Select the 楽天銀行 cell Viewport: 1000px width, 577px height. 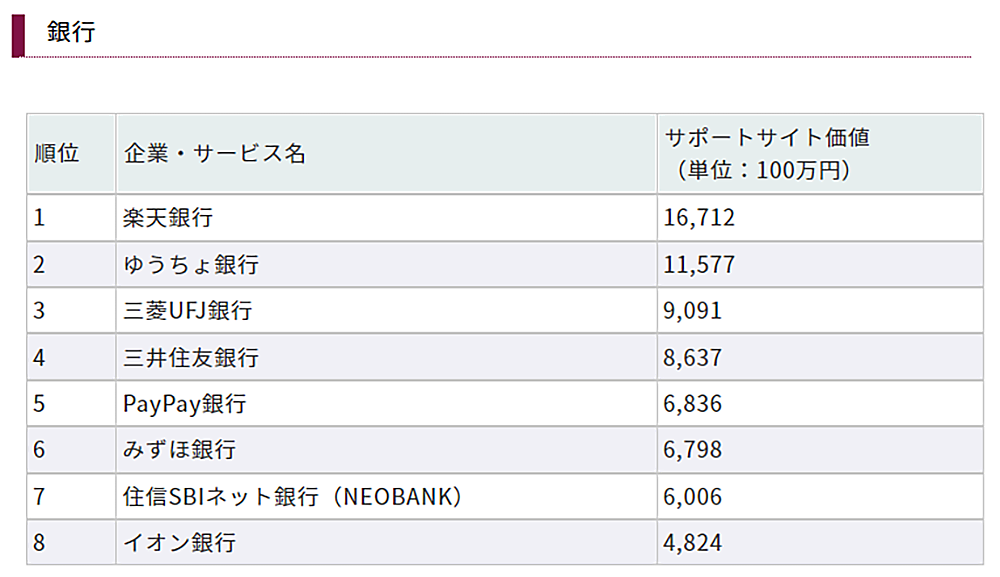pyautogui.click(x=168, y=217)
